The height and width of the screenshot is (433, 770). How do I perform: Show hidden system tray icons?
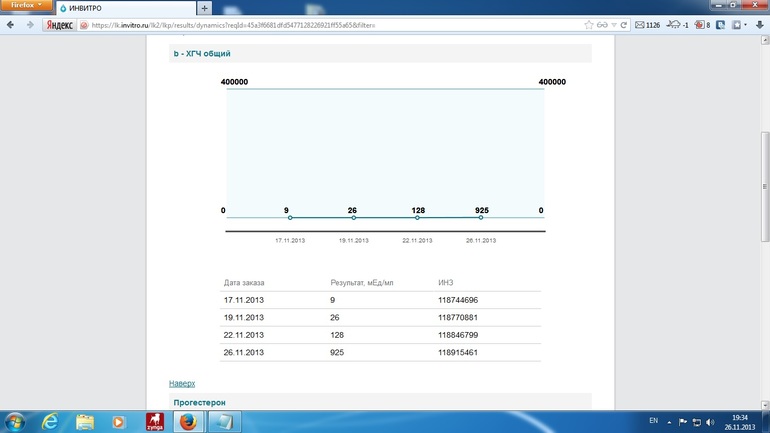coord(670,422)
